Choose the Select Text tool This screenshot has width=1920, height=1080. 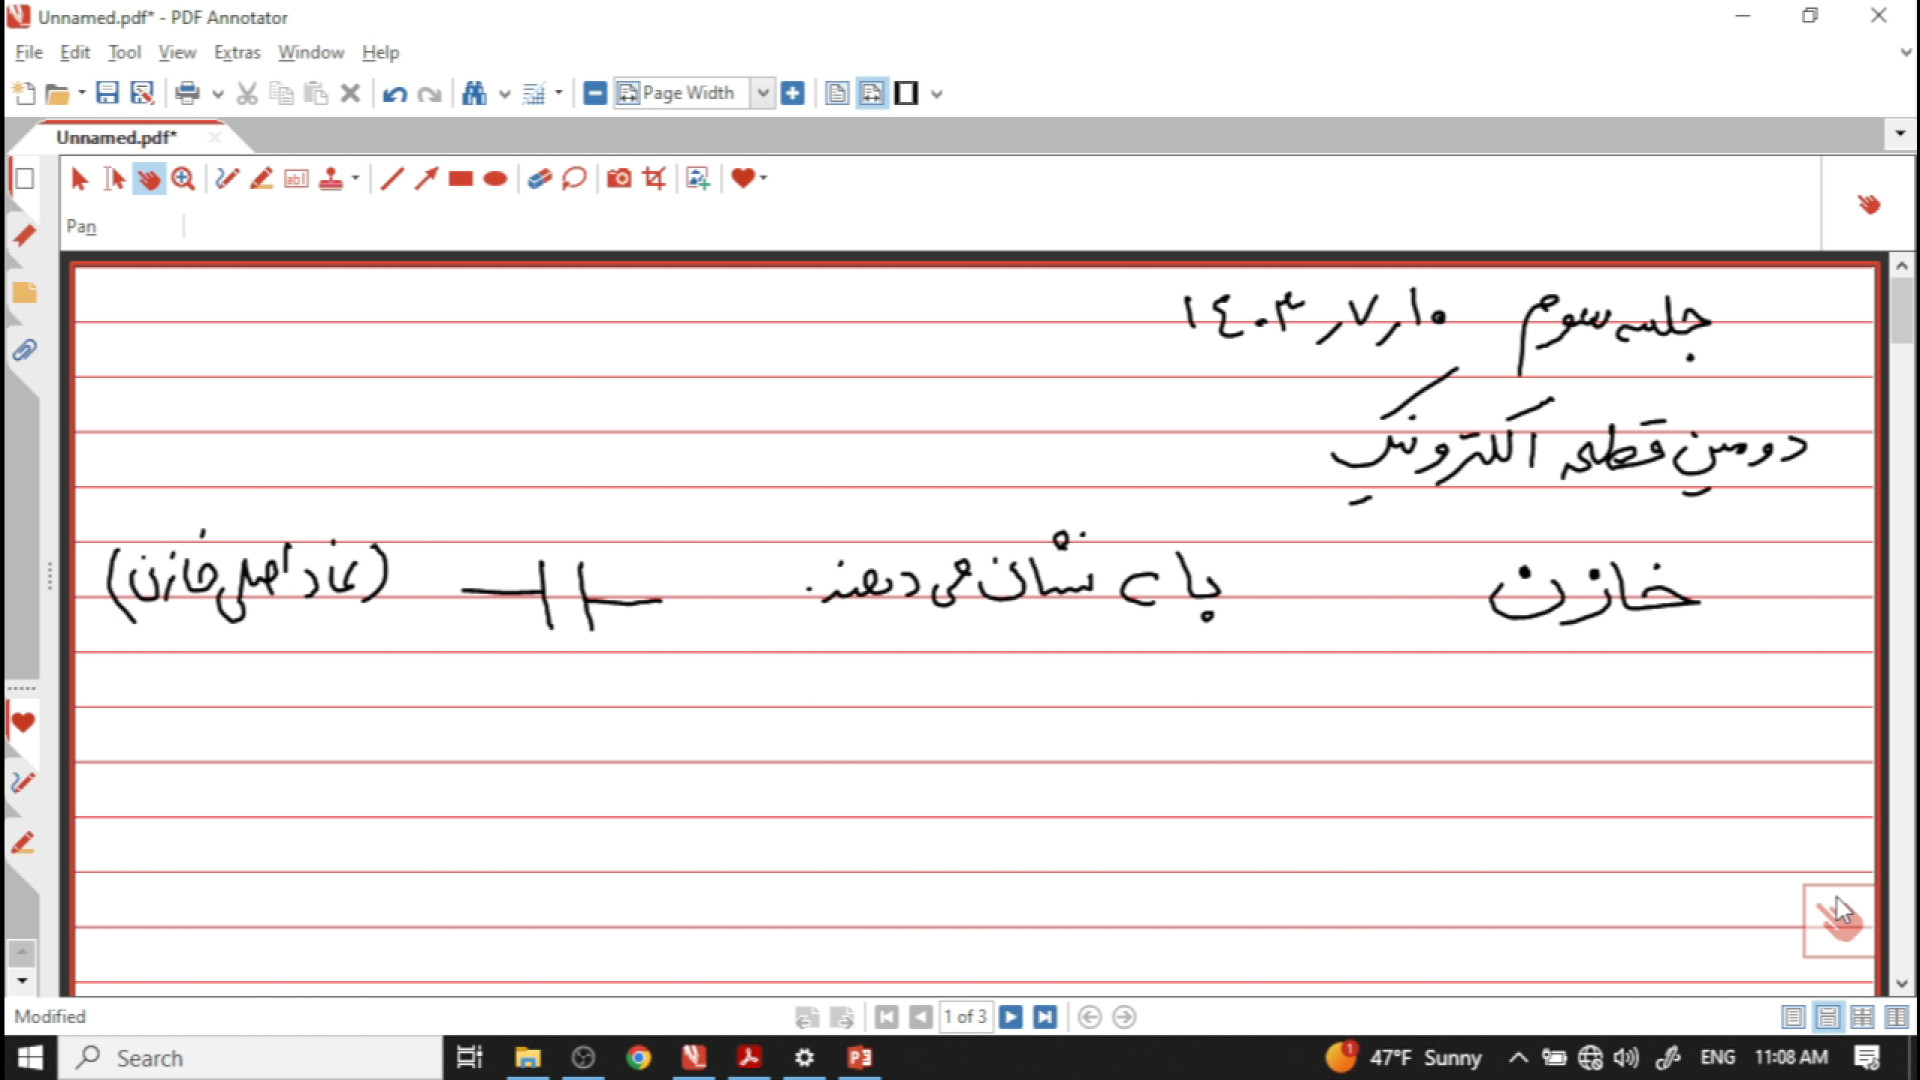tap(114, 179)
